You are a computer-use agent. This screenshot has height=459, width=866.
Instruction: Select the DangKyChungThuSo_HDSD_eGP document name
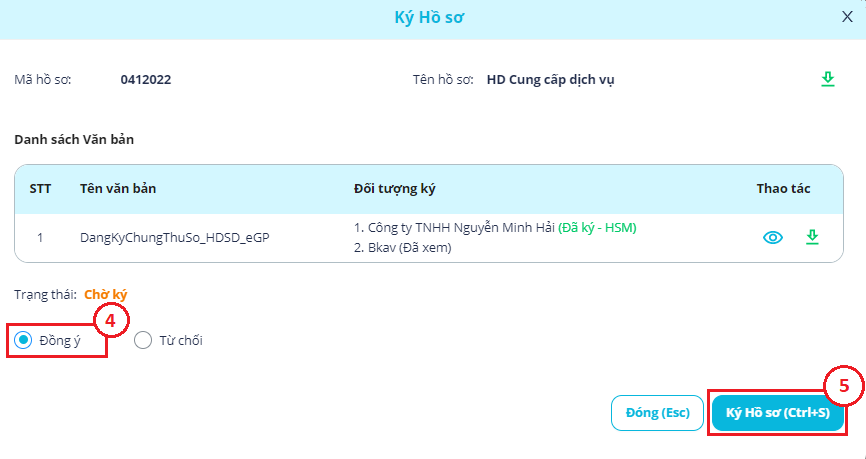click(x=175, y=238)
